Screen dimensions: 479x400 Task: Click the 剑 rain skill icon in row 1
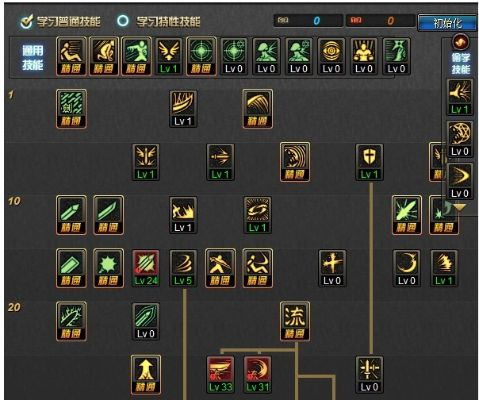coord(71,109)
